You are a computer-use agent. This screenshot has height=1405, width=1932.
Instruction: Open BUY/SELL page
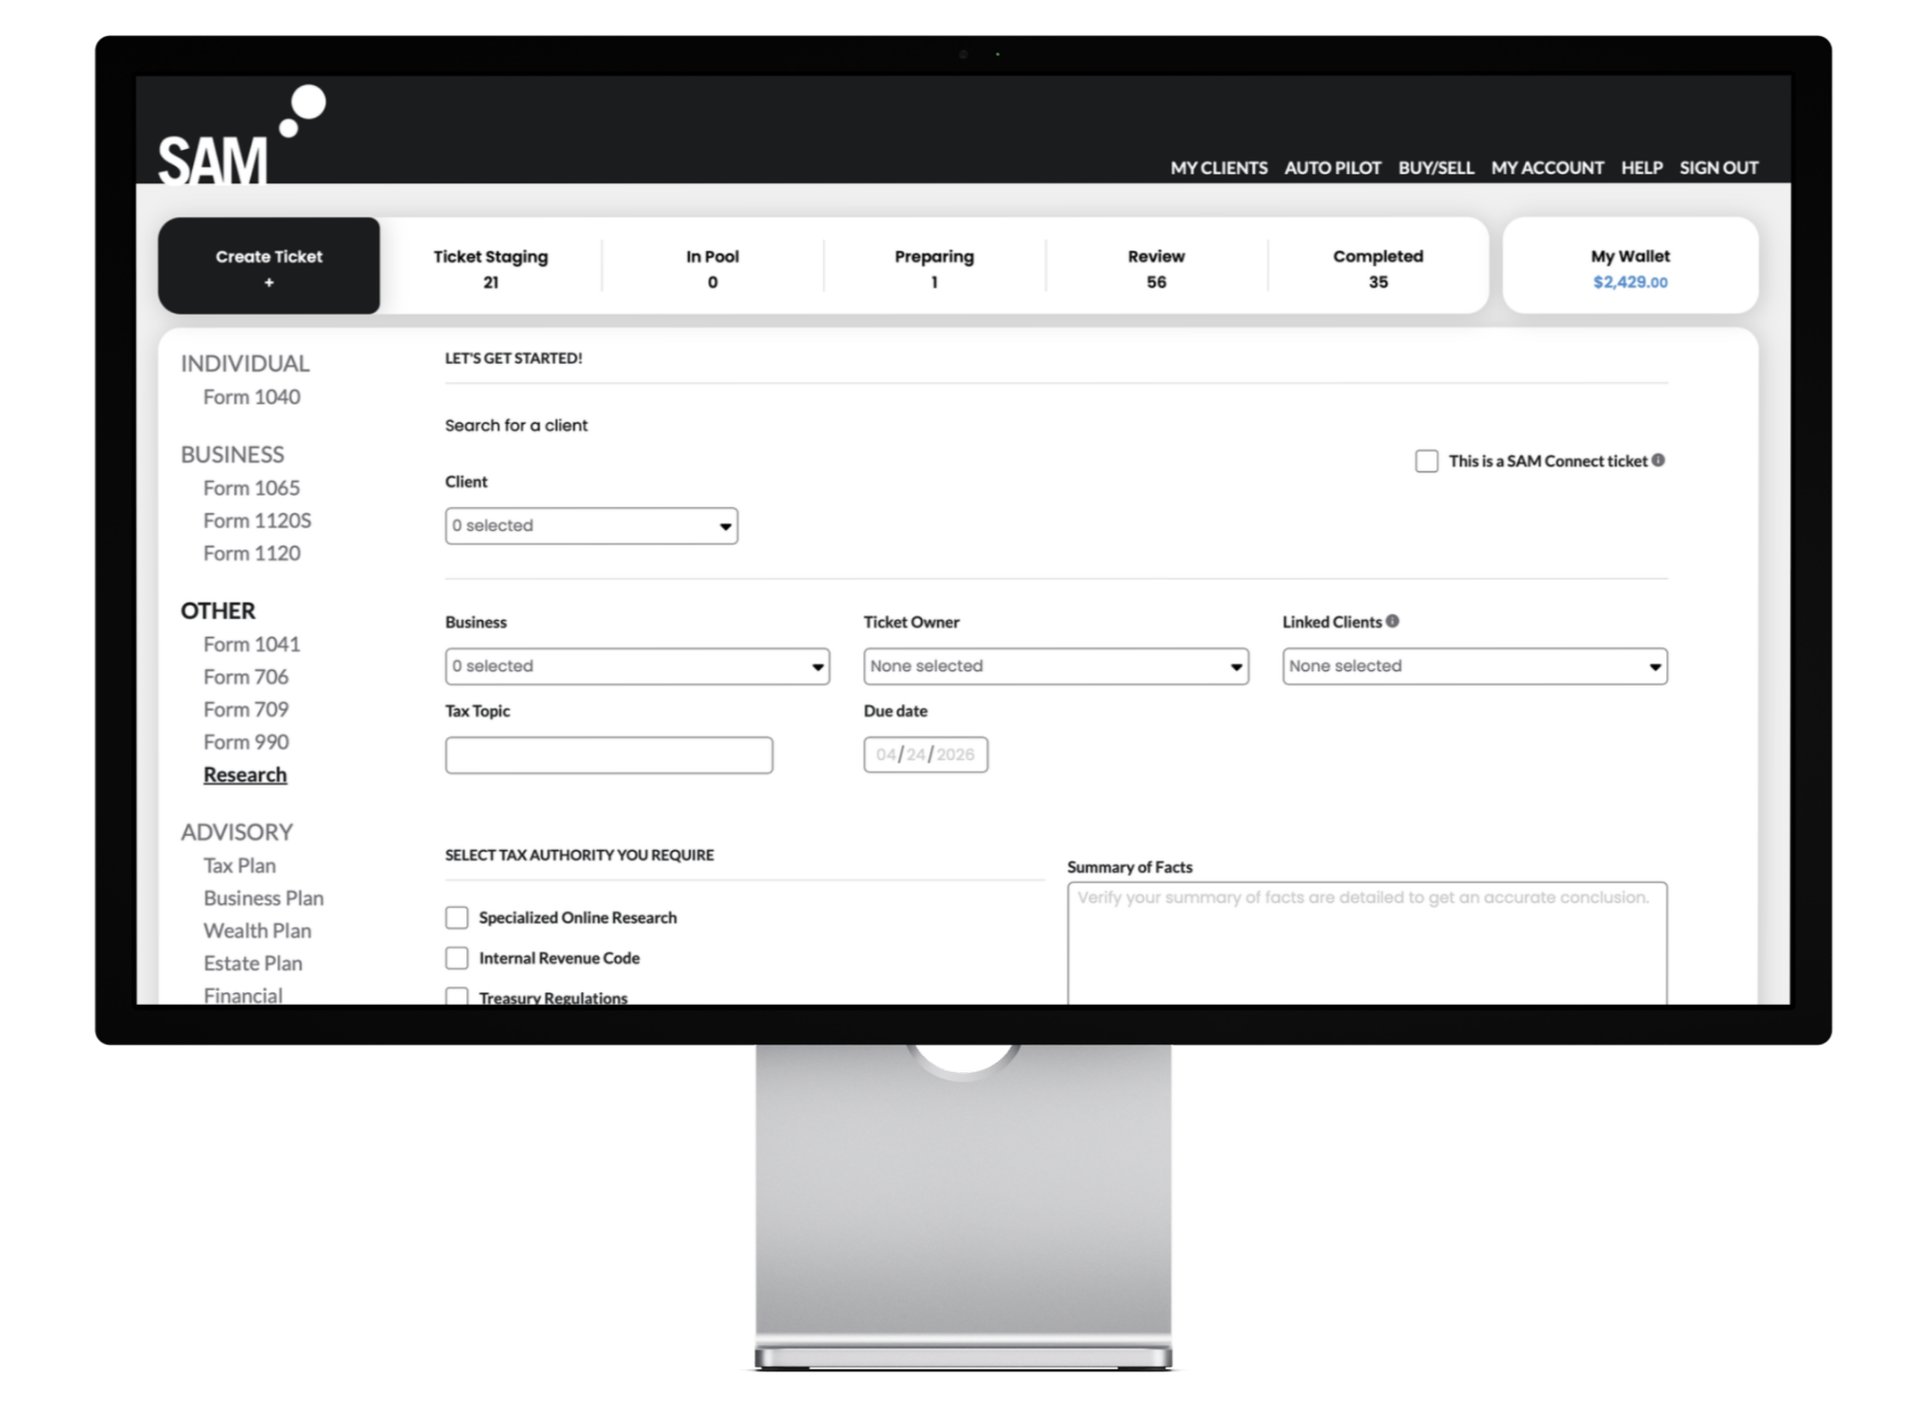pos(1436,168)
